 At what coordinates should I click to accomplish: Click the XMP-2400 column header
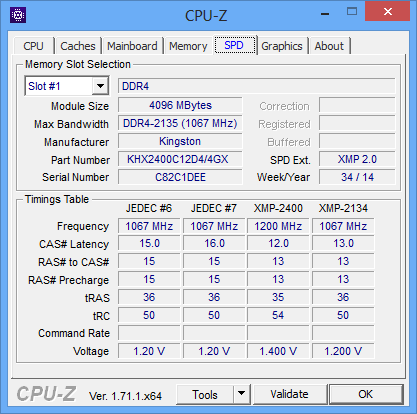[x=278, y=208]
